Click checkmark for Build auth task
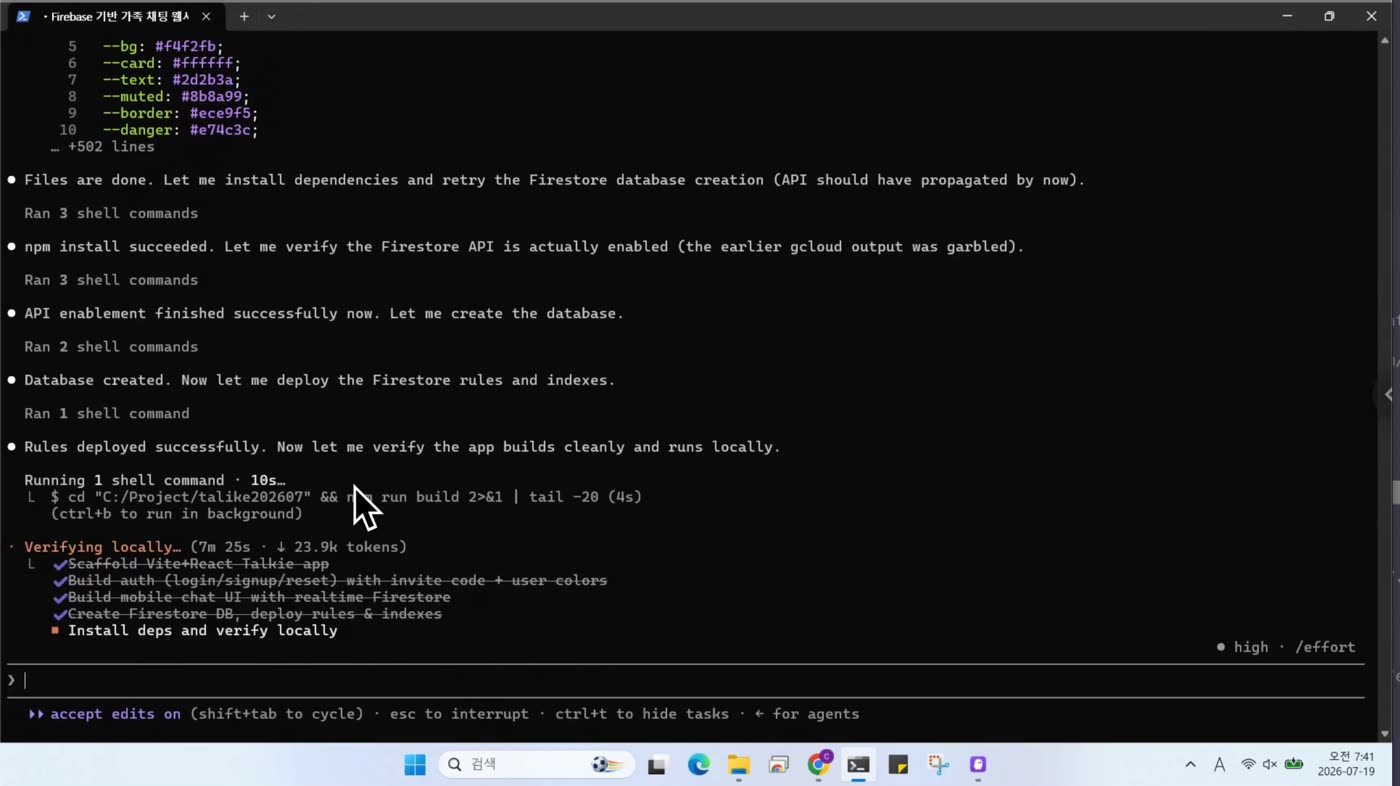The height and width of the screenshot is (786, 1400). click(x=60, y=581)
